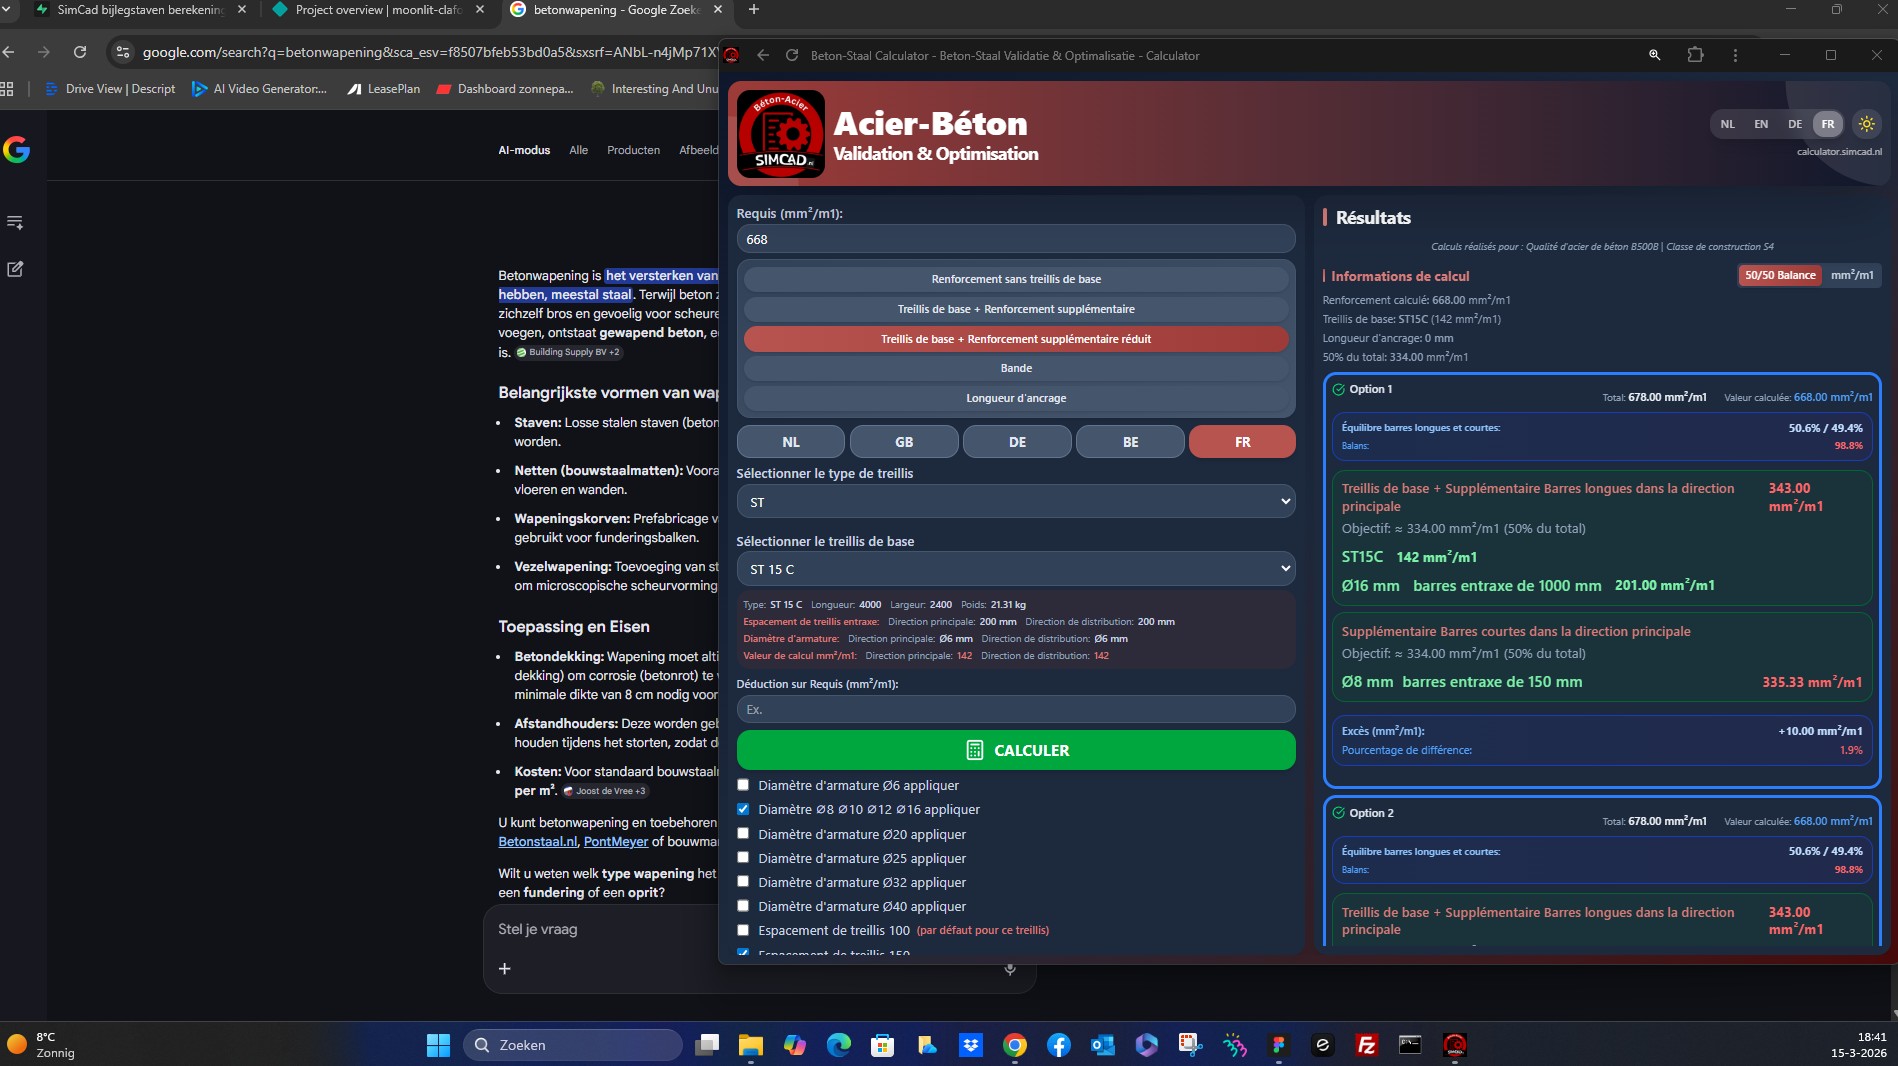This screenshot has width=1898, height=1066.
Task: Launch Figma from the taskbar
Action: coord(1277,1045)
